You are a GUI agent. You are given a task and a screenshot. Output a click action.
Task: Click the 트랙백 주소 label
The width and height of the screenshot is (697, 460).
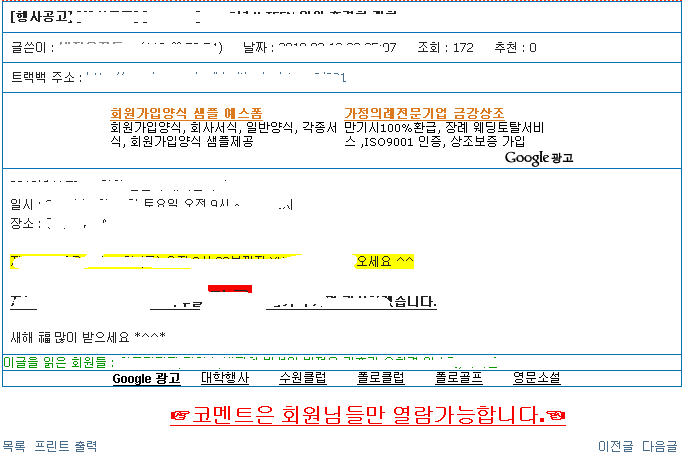46,77
